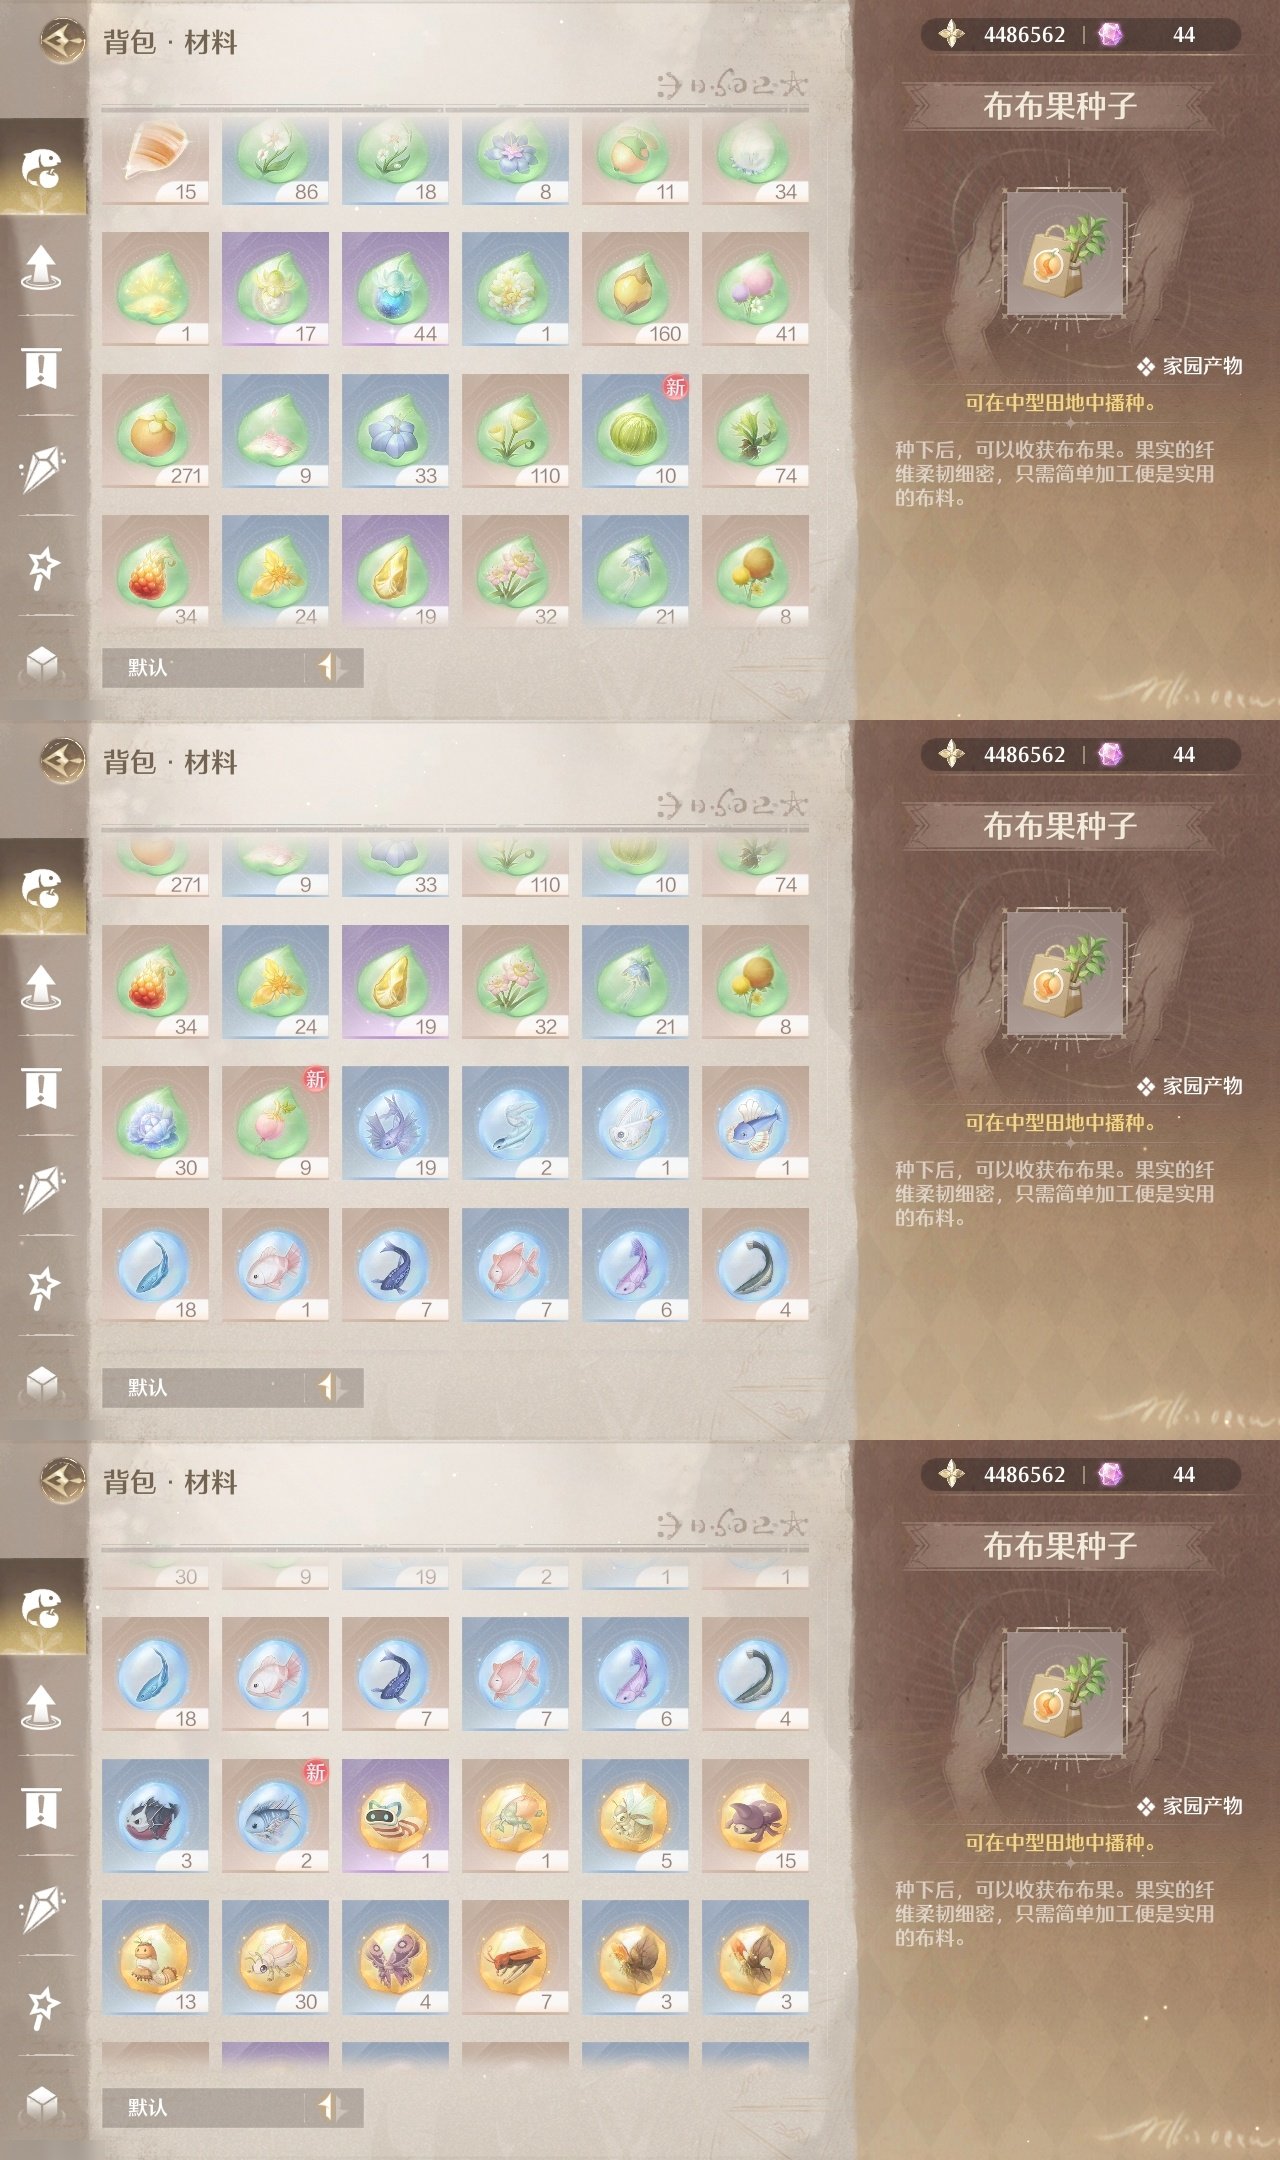Open the 默认 sort dropdown in bottom screenshot

[x=204, y=2108]
